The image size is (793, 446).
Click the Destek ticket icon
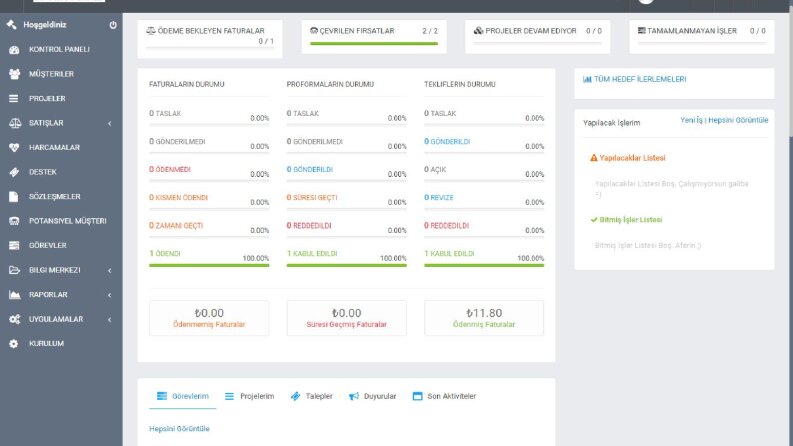tap(14, 172)
